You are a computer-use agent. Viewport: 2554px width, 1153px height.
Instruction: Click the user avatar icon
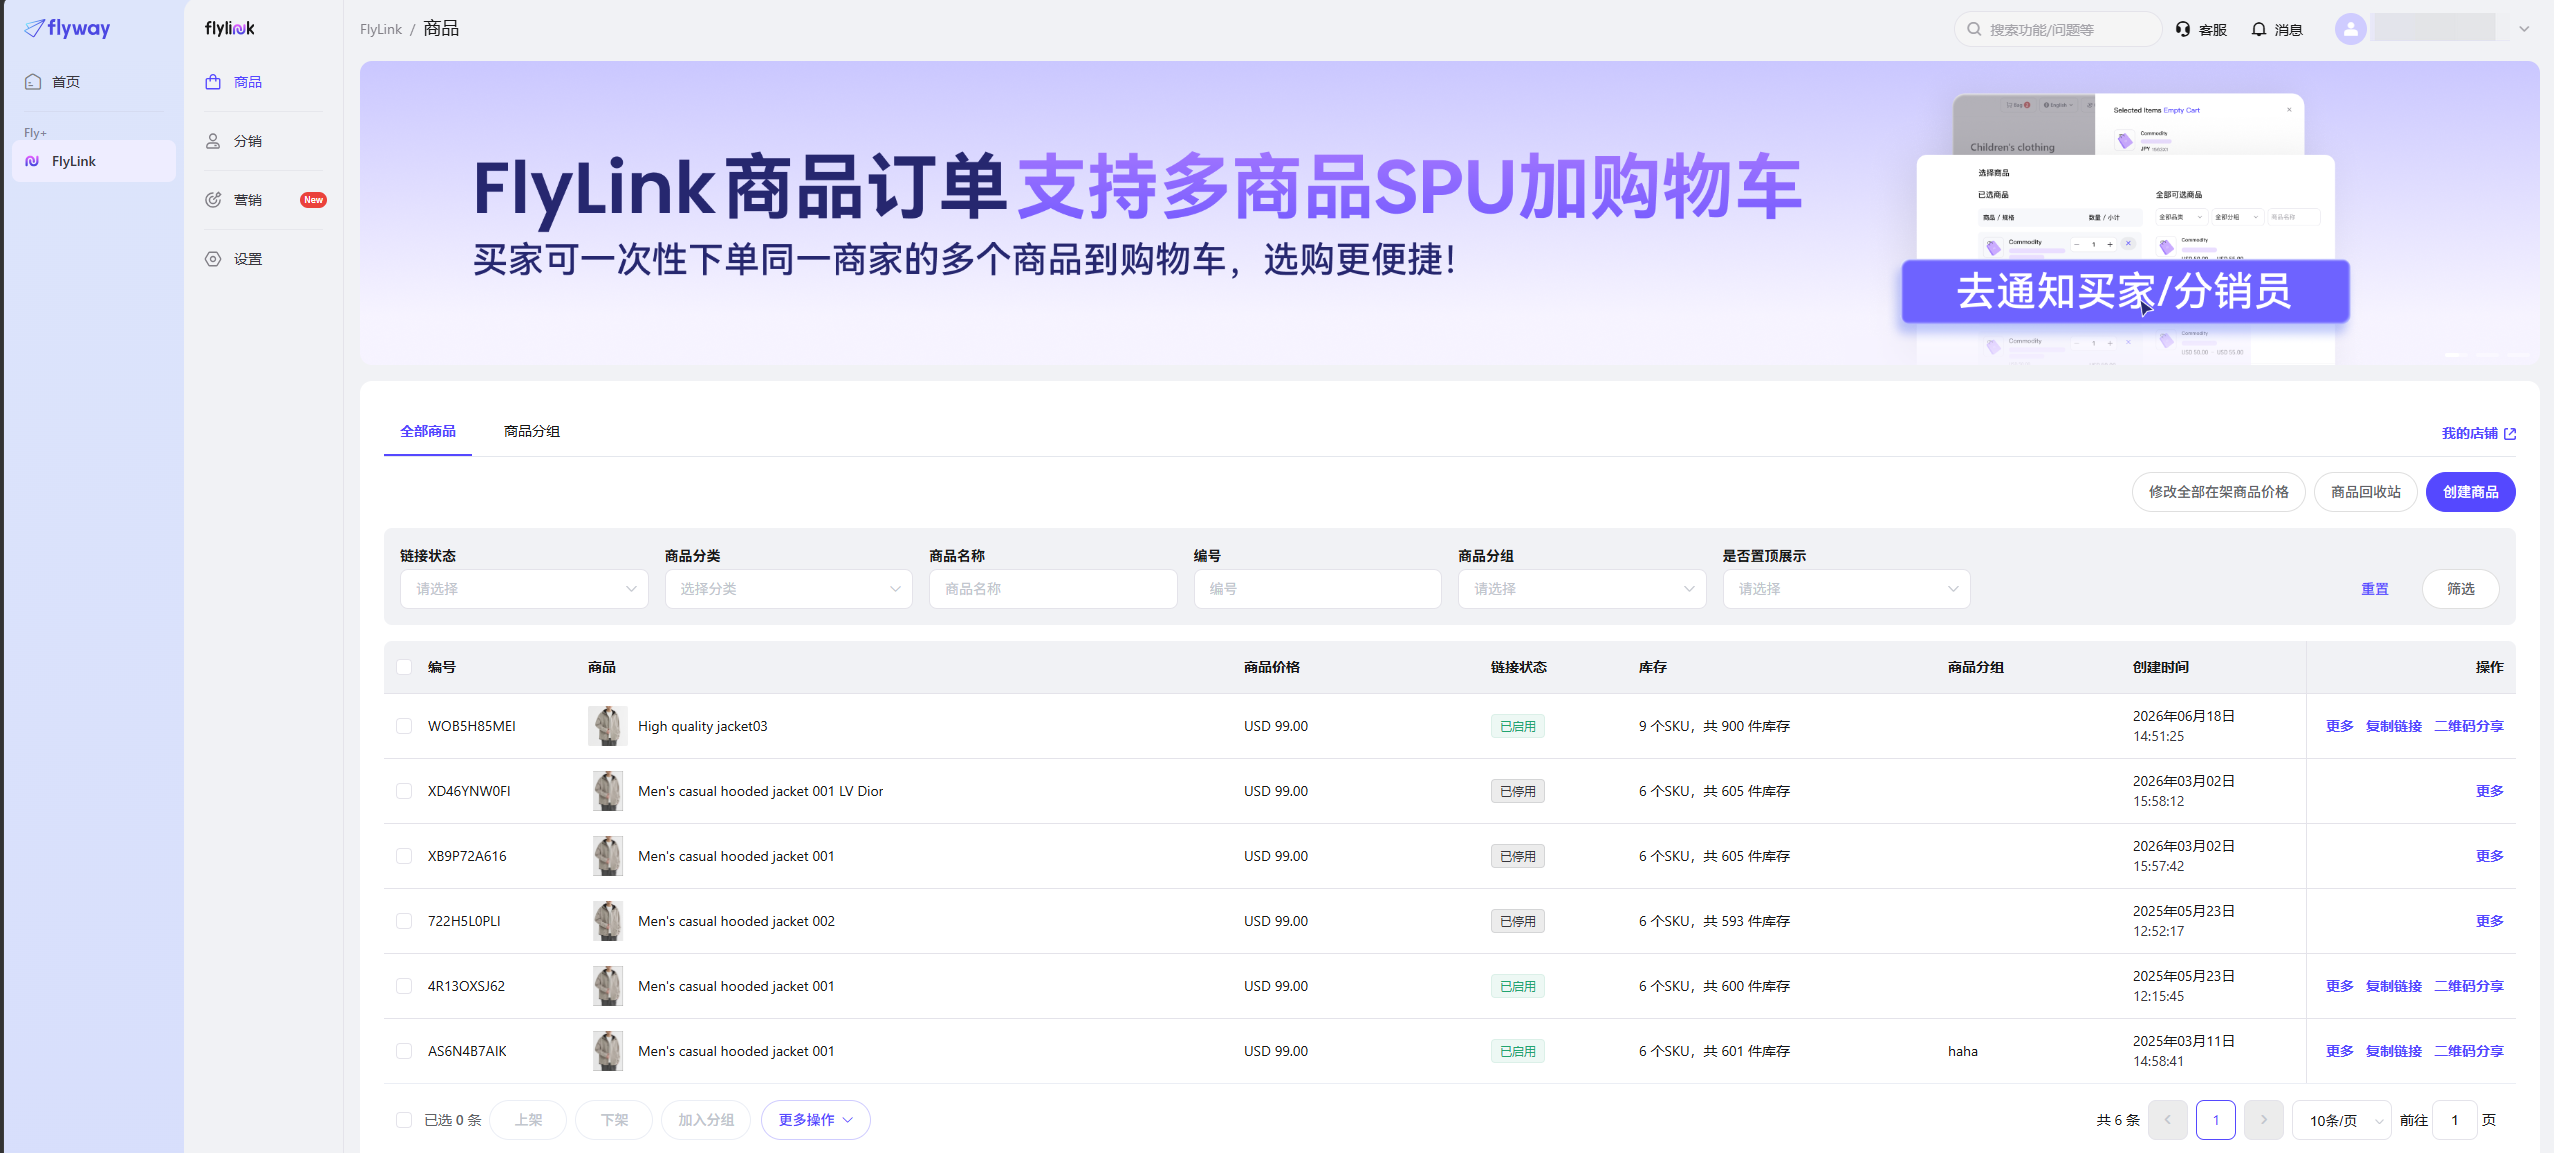[2351, 29]
